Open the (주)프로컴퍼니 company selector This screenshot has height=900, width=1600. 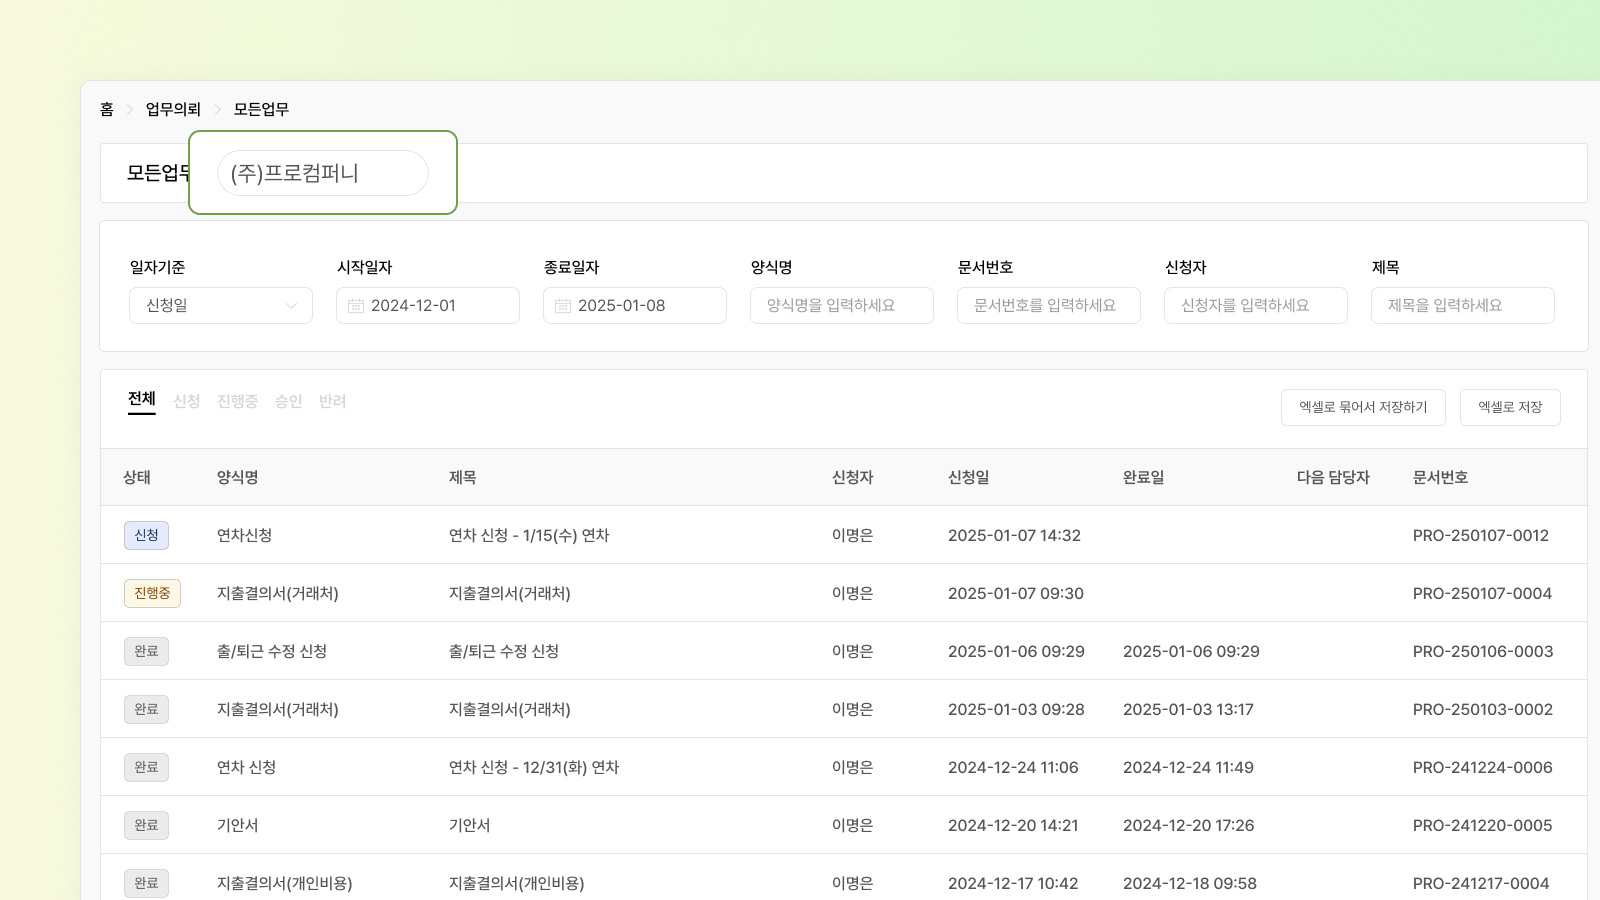[323, 173]
